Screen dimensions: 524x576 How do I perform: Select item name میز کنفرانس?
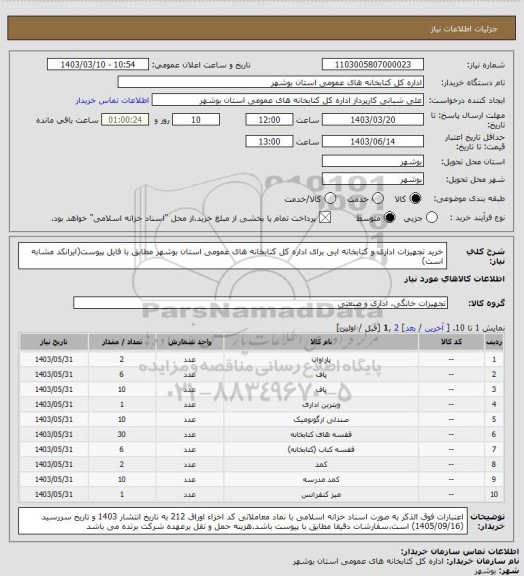coord(321,494)
